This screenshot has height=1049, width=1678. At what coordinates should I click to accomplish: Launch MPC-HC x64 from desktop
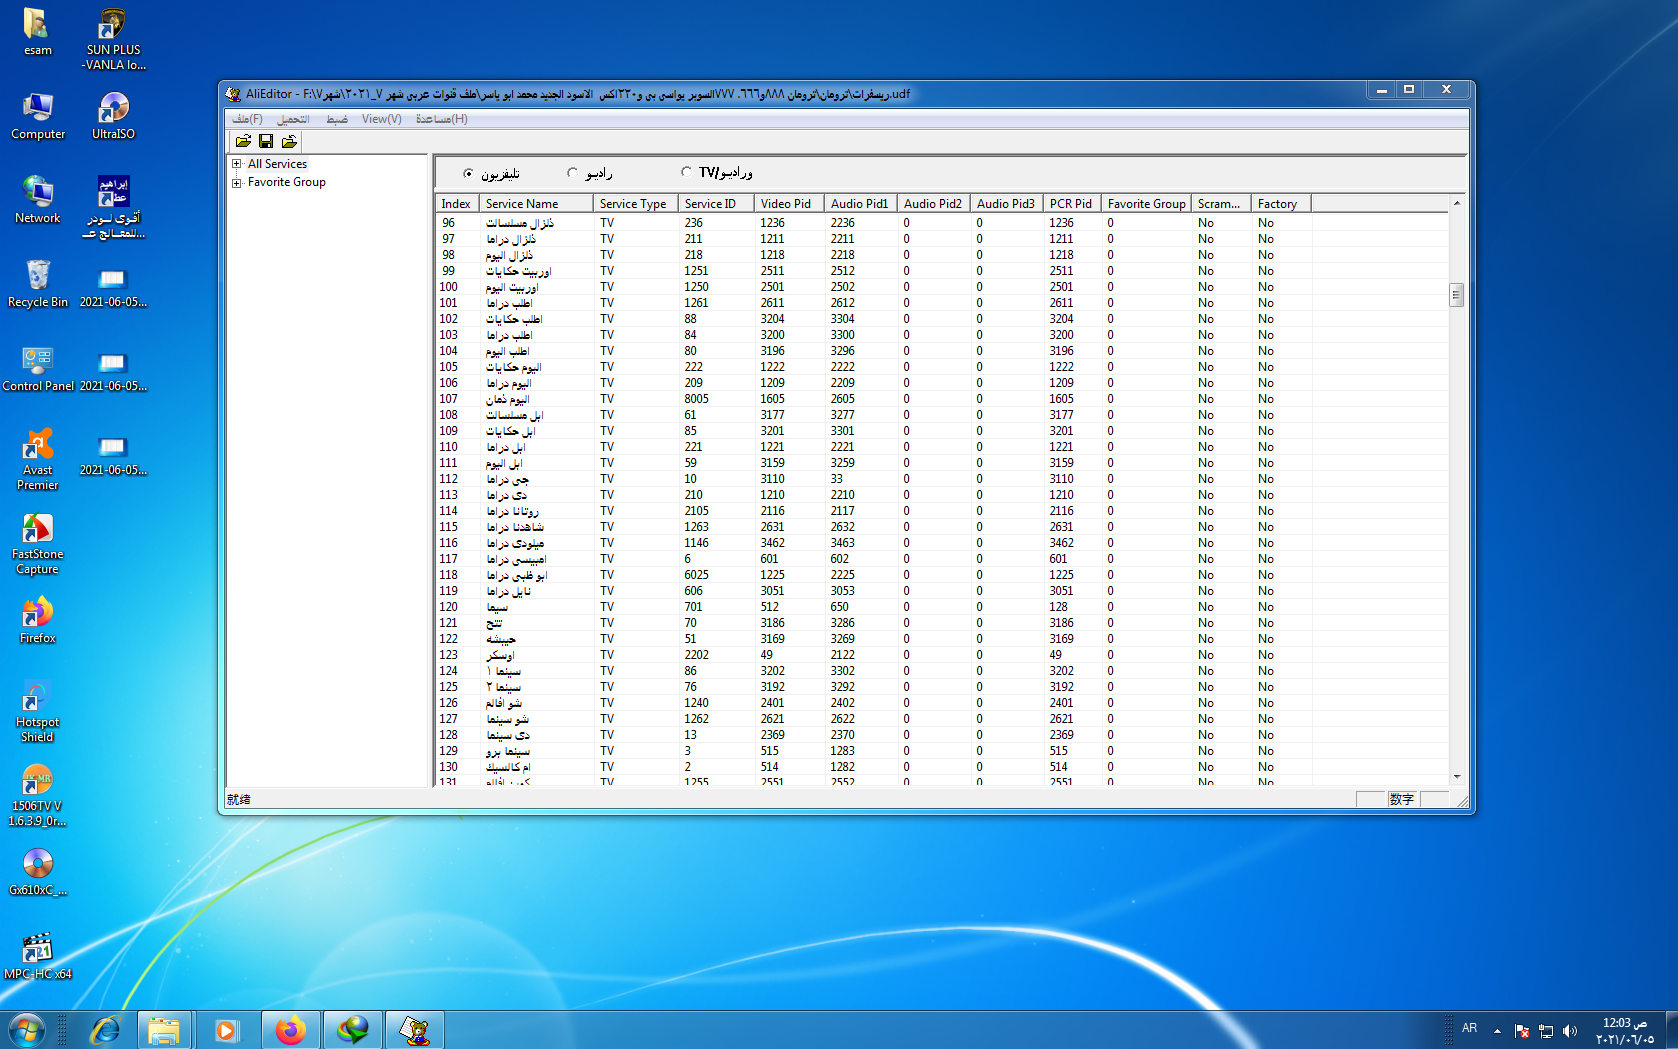click(x=38, y=955)
